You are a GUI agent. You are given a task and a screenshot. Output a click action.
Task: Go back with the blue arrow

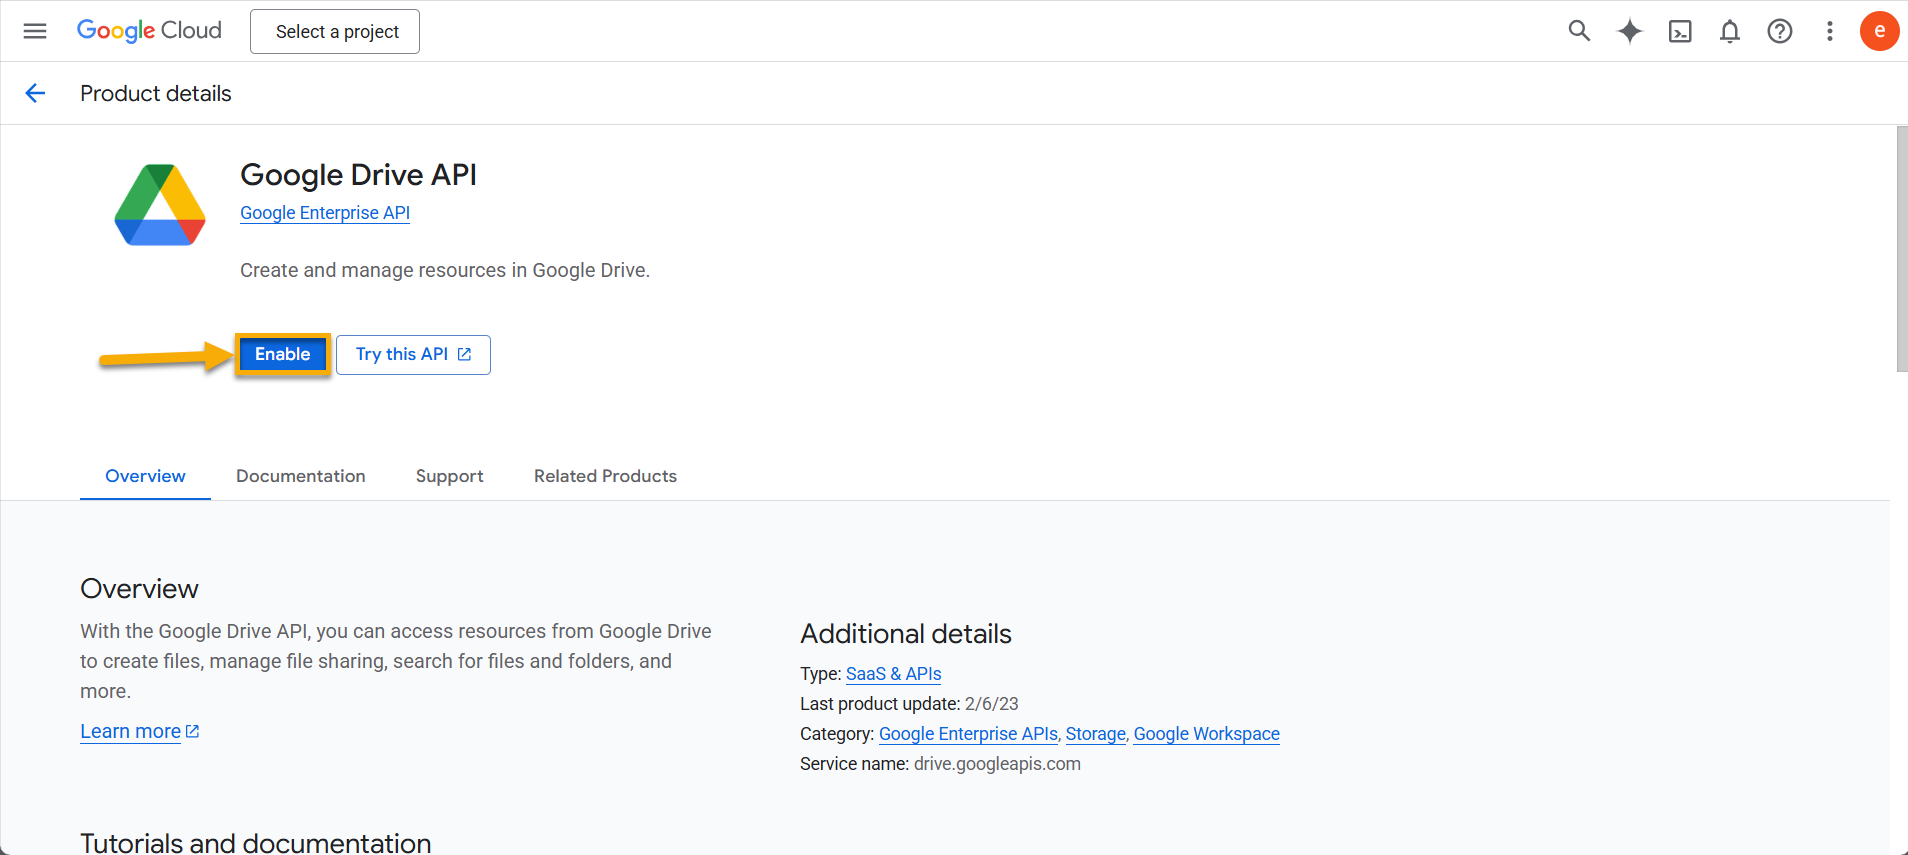pyautogui.click(x=35, y=93)
